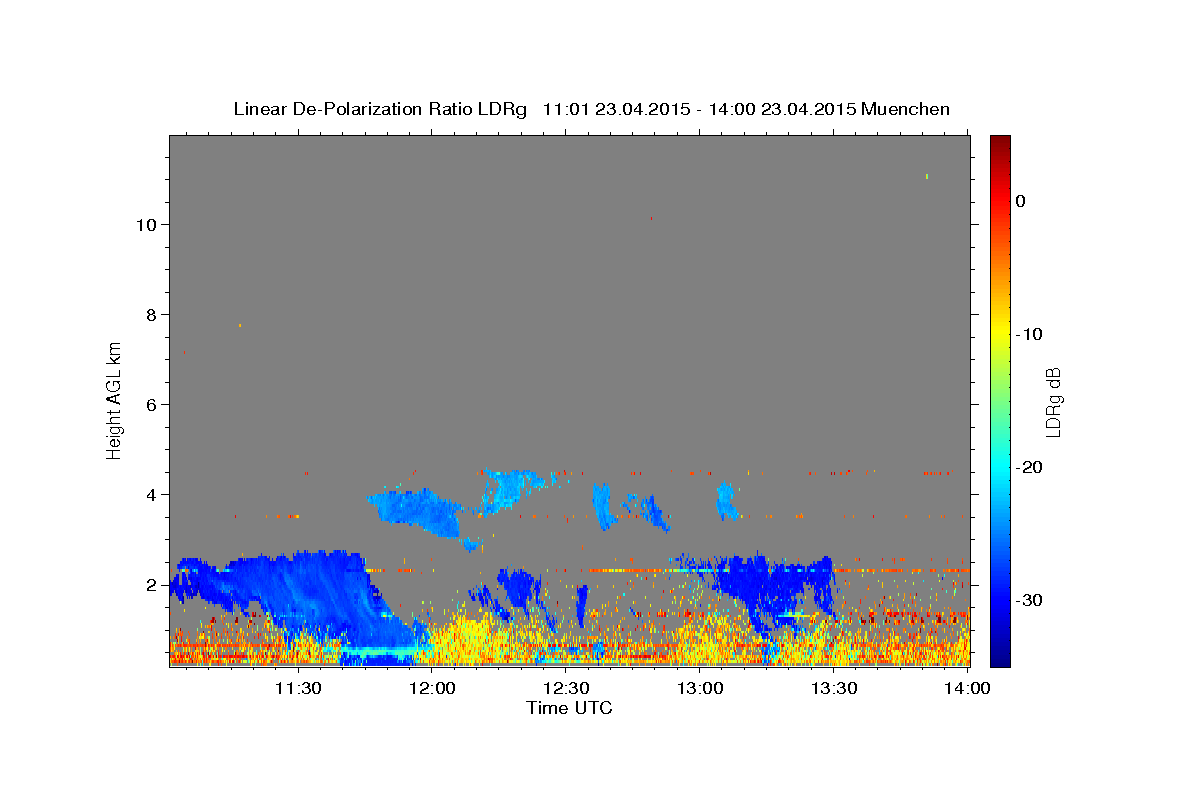Click the colorbar value 0
The image size is (1200, 800).
point(1021,201)
